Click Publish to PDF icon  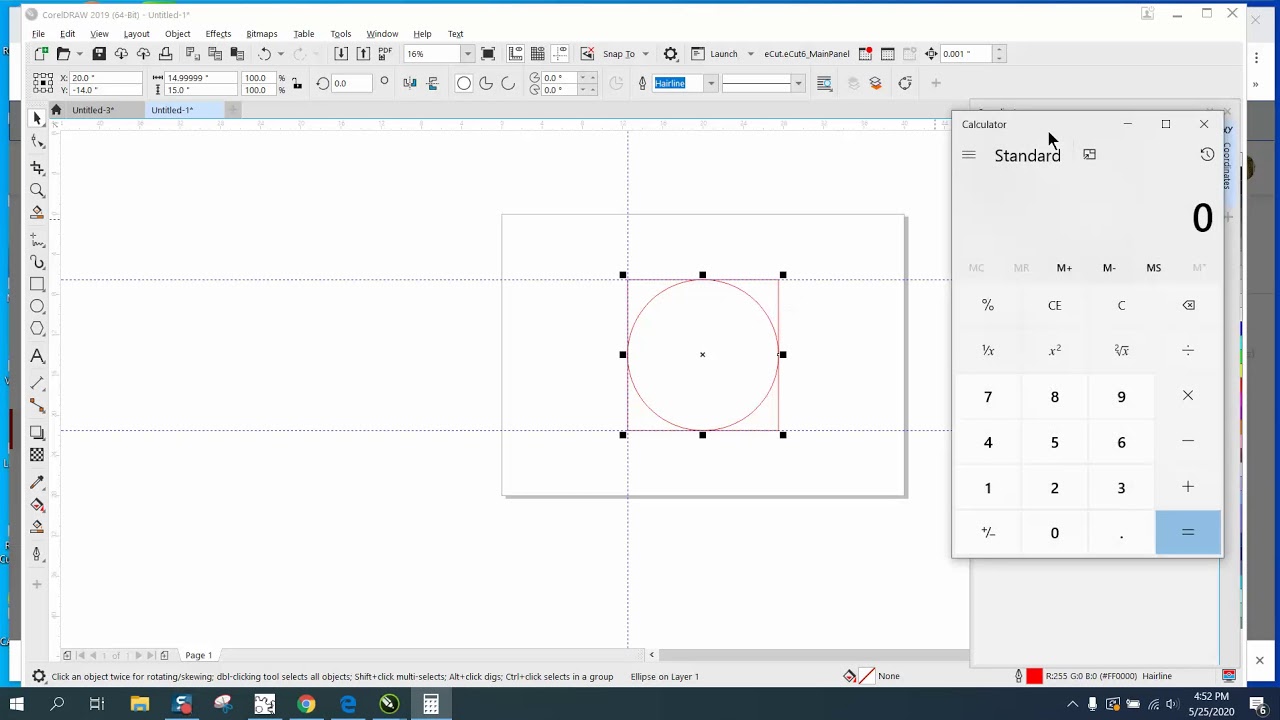click(385, 54)
